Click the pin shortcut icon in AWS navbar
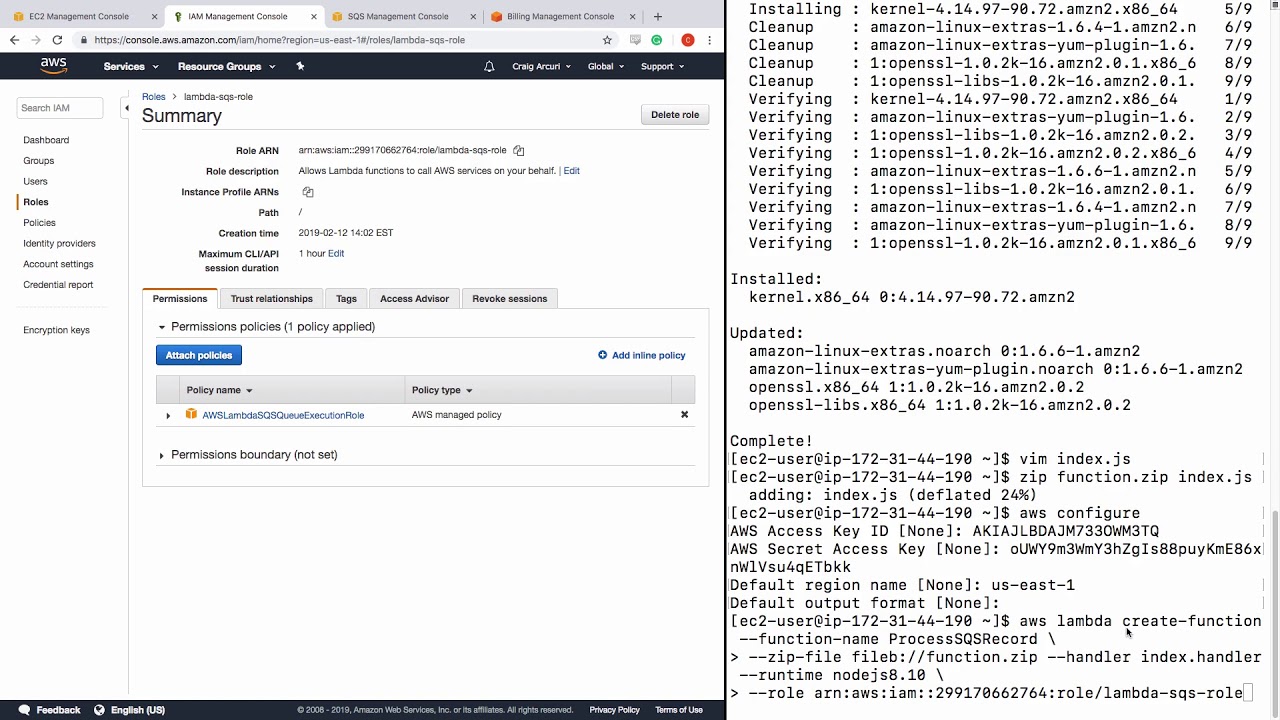 300,66
